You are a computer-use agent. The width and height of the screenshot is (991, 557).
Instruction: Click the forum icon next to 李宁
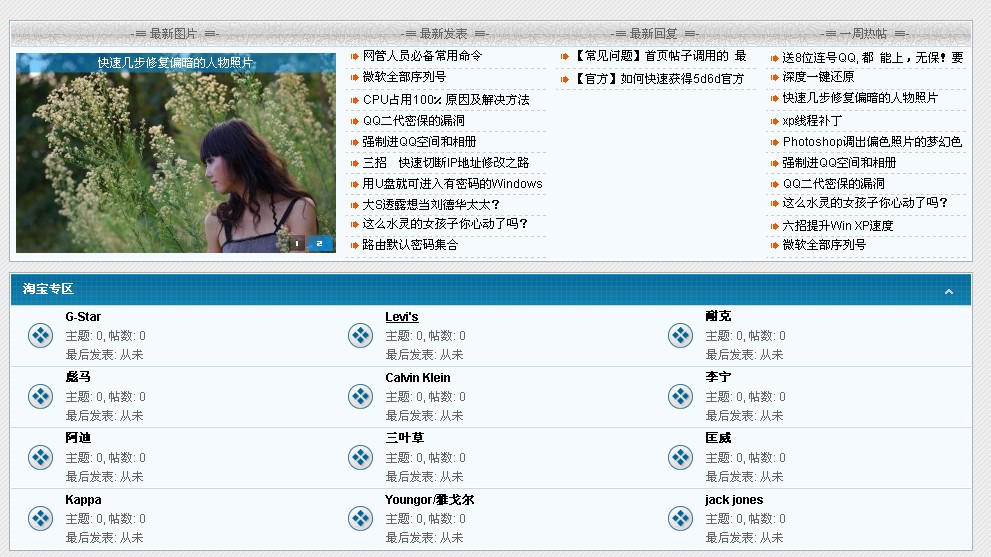click(680, 397)
